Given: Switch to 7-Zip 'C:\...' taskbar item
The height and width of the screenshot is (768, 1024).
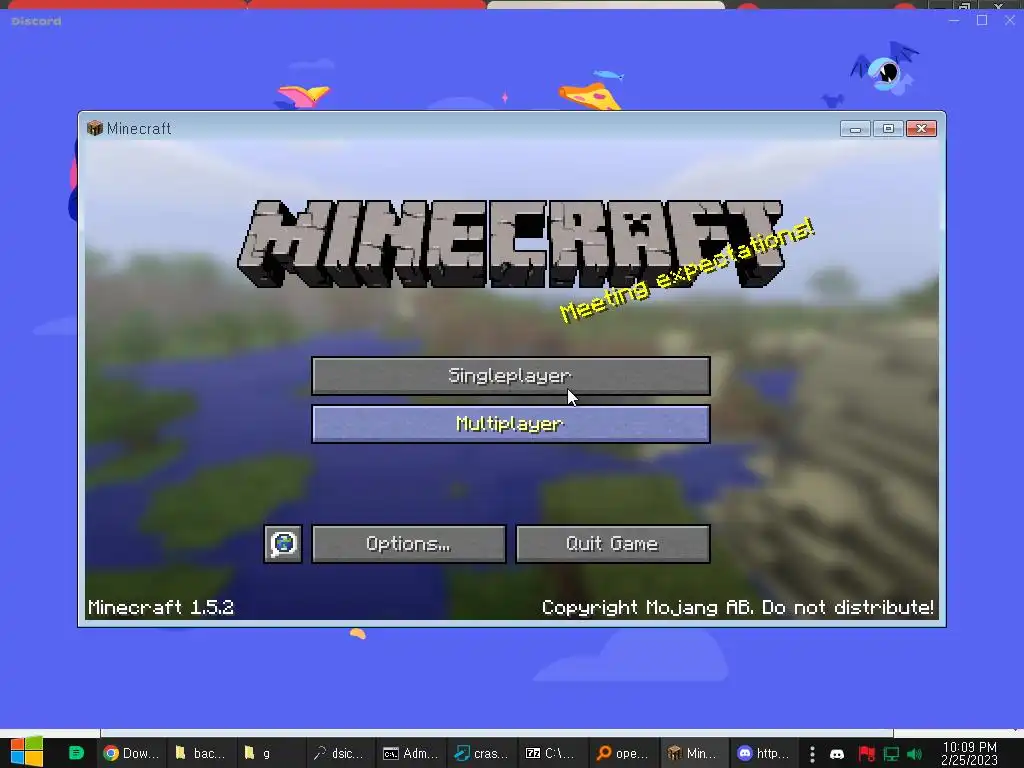Looking at the screenshot, I should pos(551,753).
